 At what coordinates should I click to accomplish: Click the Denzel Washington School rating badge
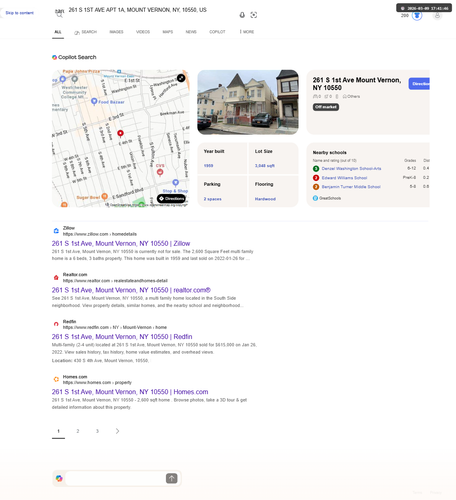coord(316,169)
